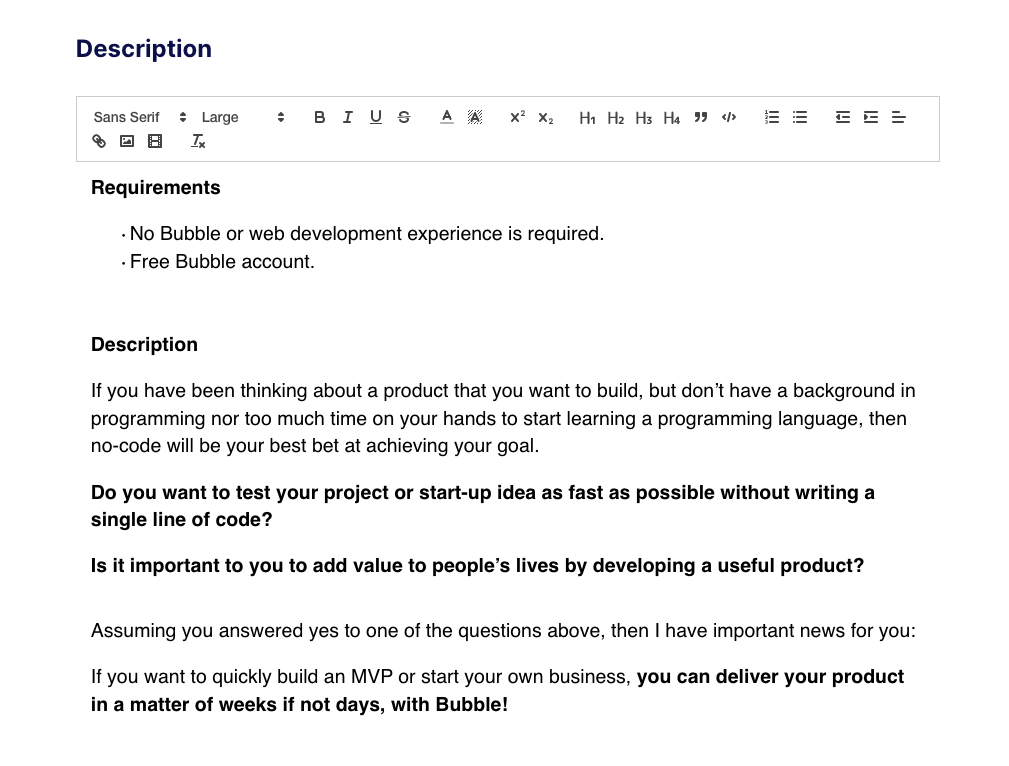Click the 'Free Bubble account.' bullet
This screenshot has width=1009, height=766.
coord(222,262)
